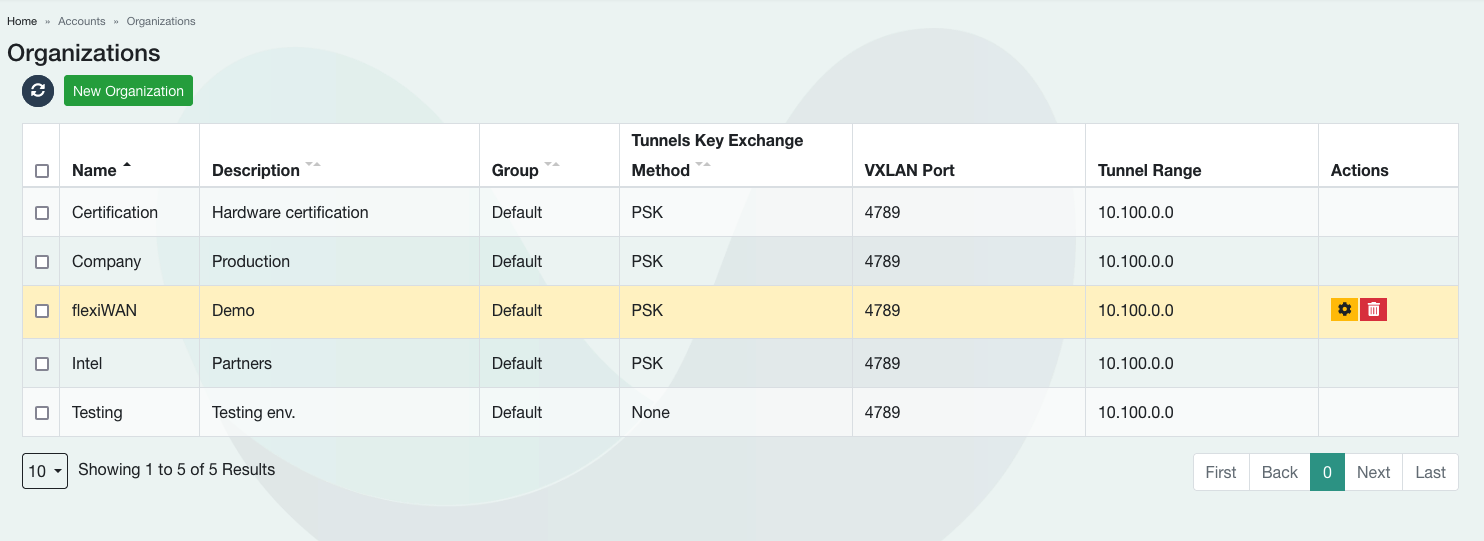Viewport: 1484px width, 541px height.
Task: Click the refresh organizations icon
Action: 38,91
